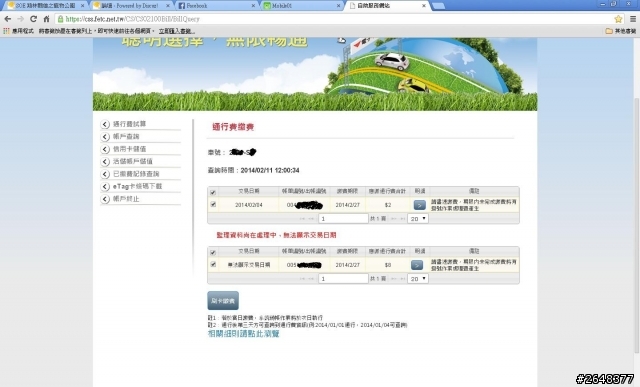Go back with the browser back arrow
Screen dimensions: 640x387
pyautogui.click(x=8, y=19)
